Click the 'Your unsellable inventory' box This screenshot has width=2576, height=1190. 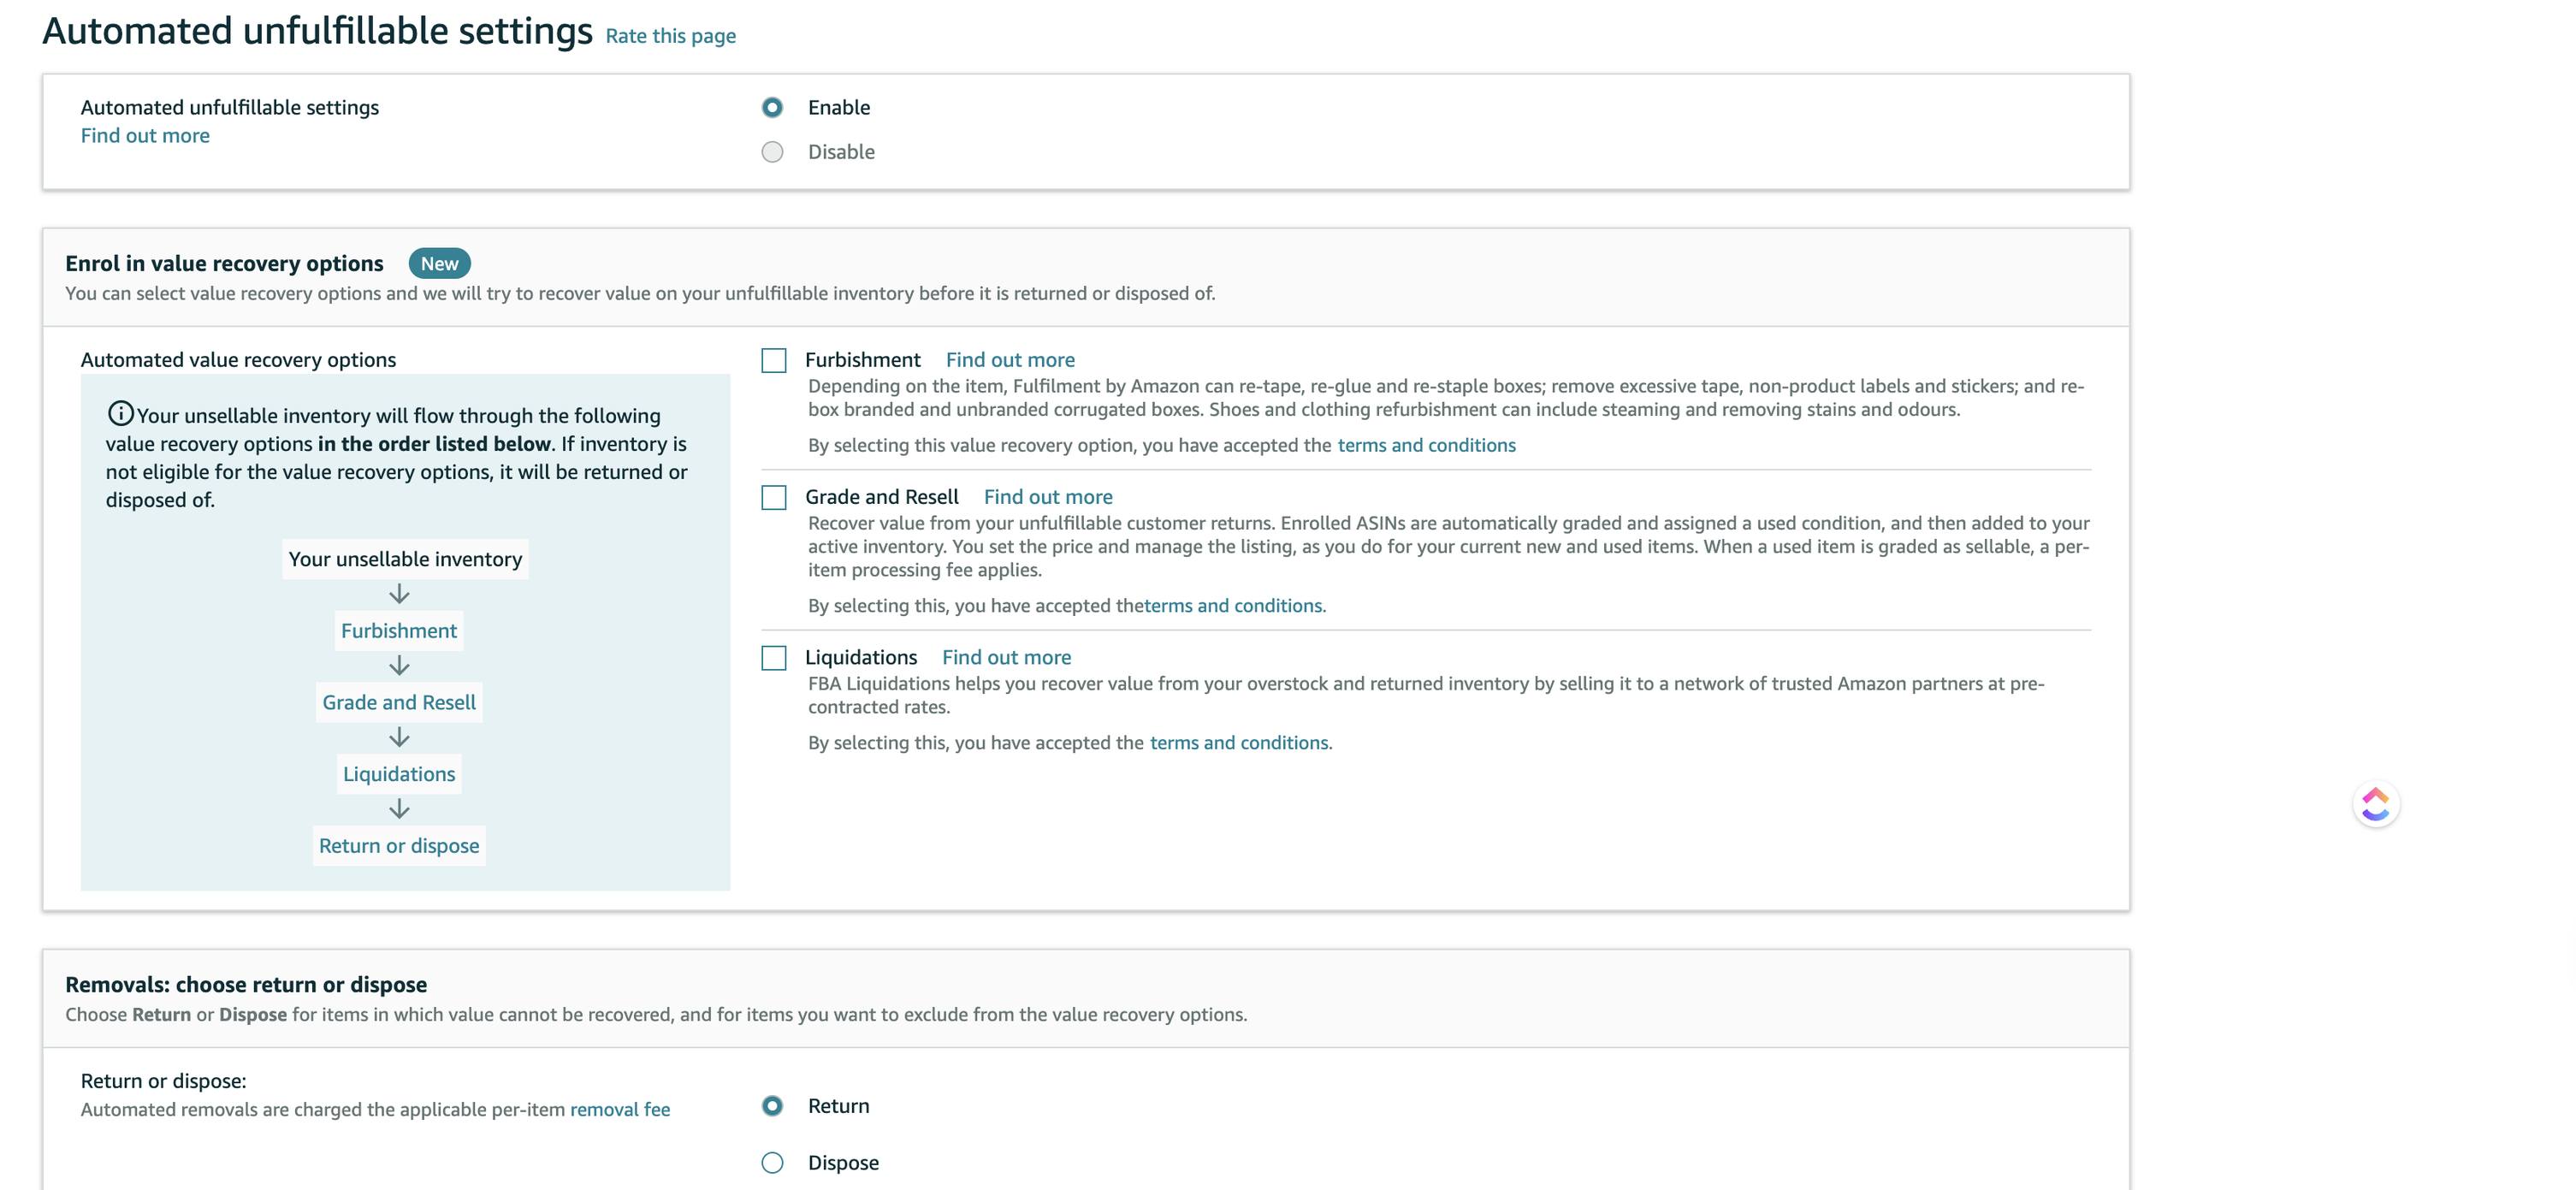pyautogui.click(x=405, y=559)
